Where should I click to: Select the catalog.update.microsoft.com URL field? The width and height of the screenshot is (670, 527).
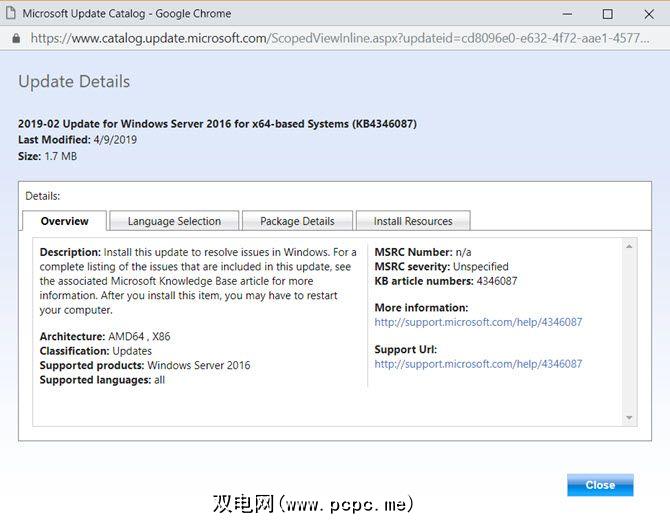click(x=340, y=38)
